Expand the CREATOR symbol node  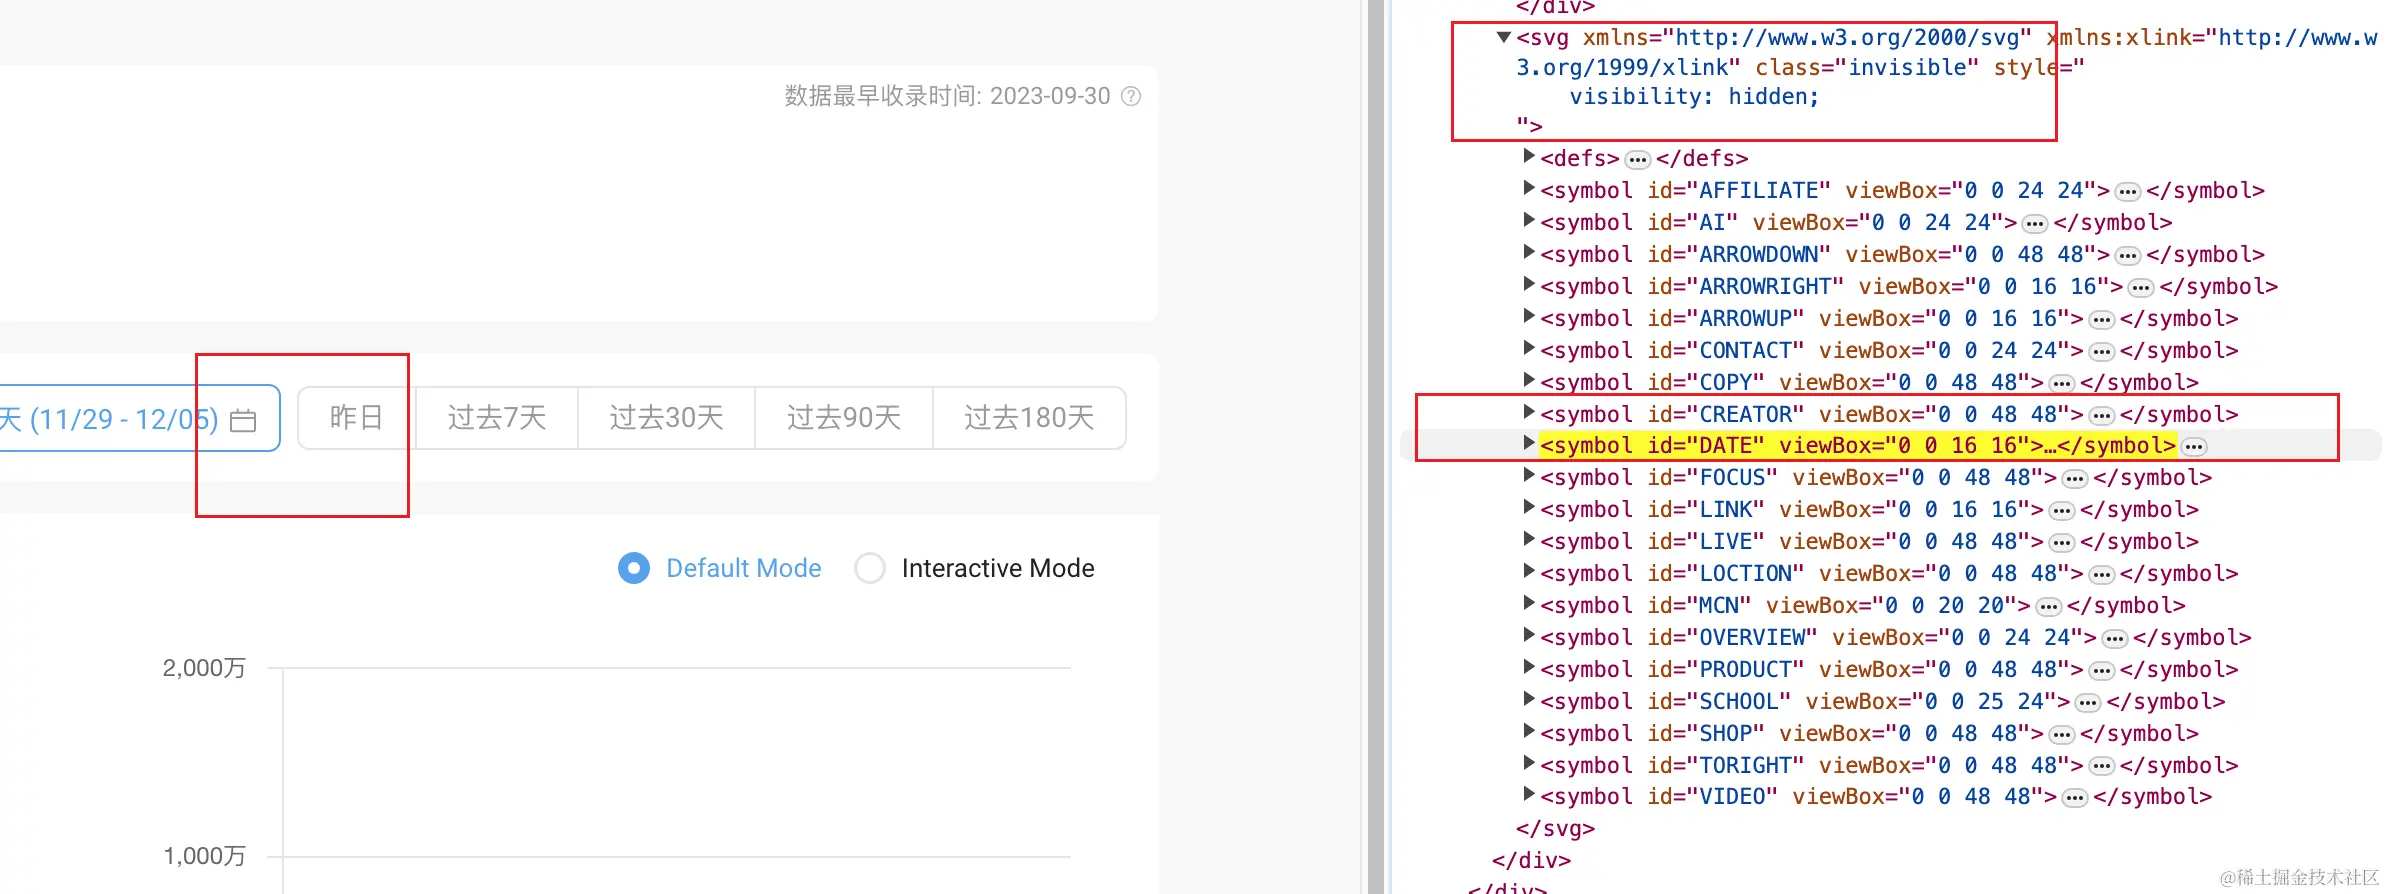tap(1528, 412)
